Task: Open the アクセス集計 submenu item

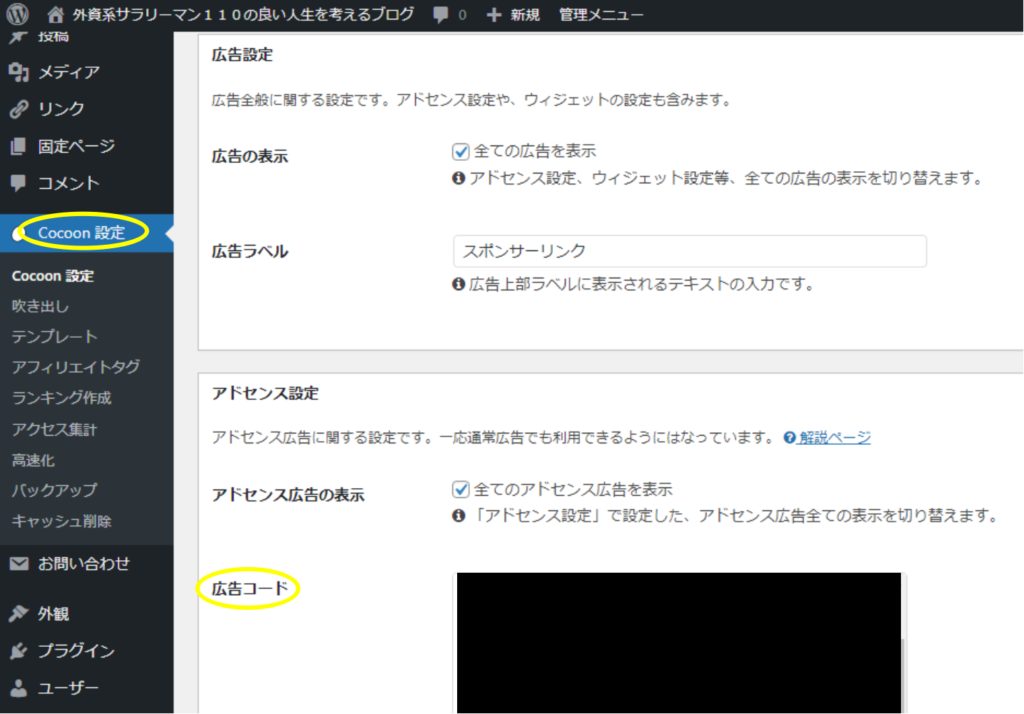Action: tap(54, 429)
